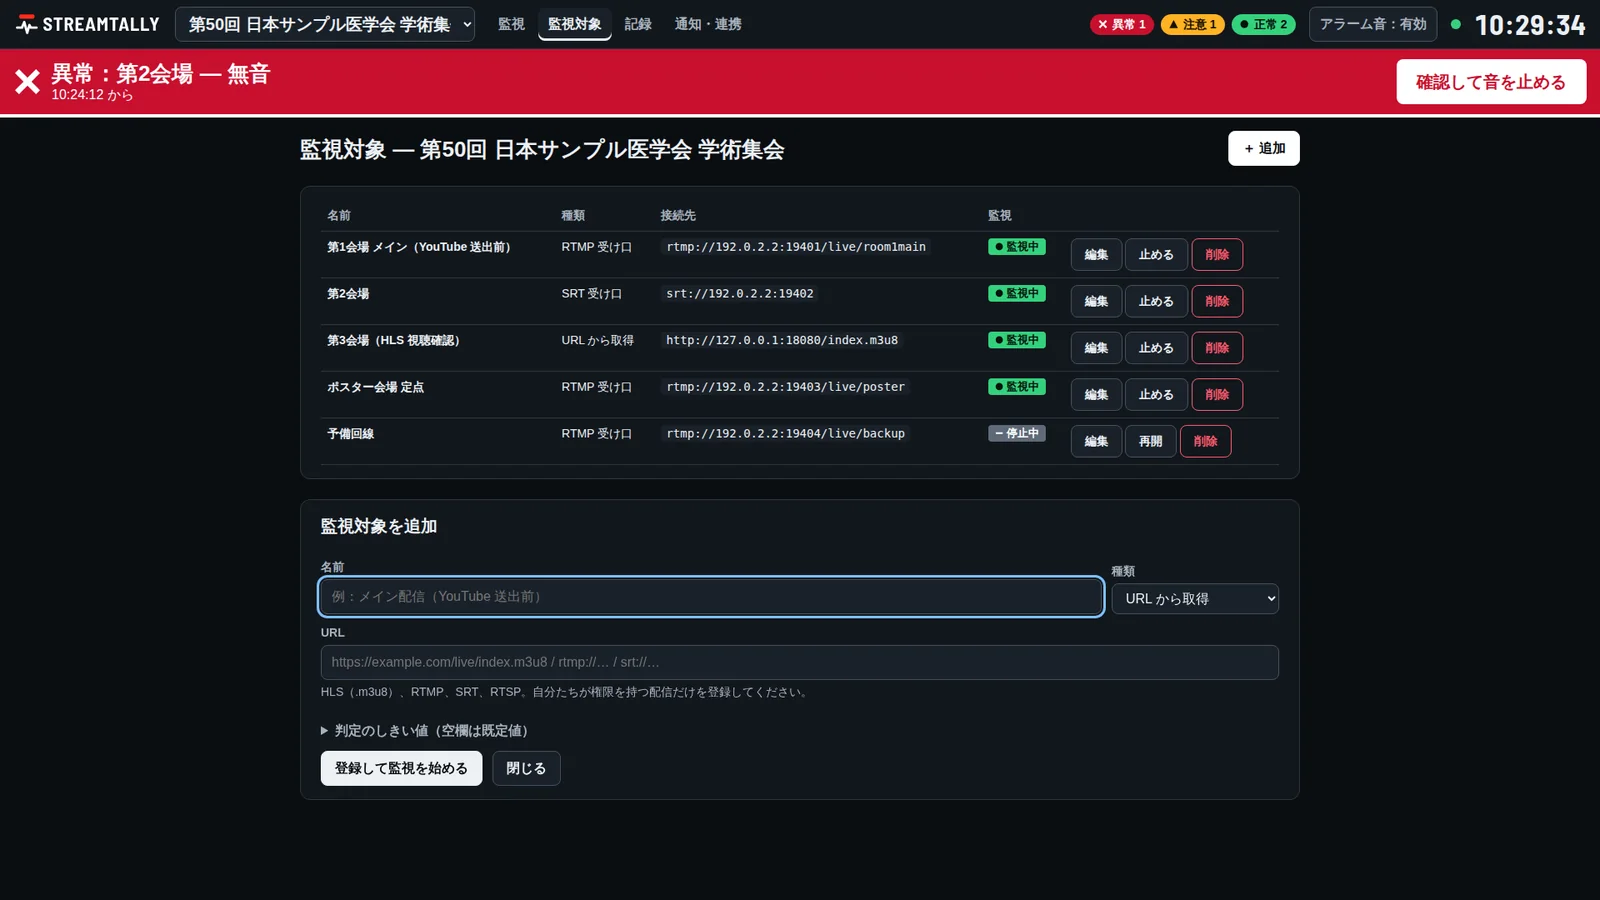Click the 第1会場 メイン(YouTube 送出前) name
Viewport: 1600px width, 900px height.
point(419,247)
